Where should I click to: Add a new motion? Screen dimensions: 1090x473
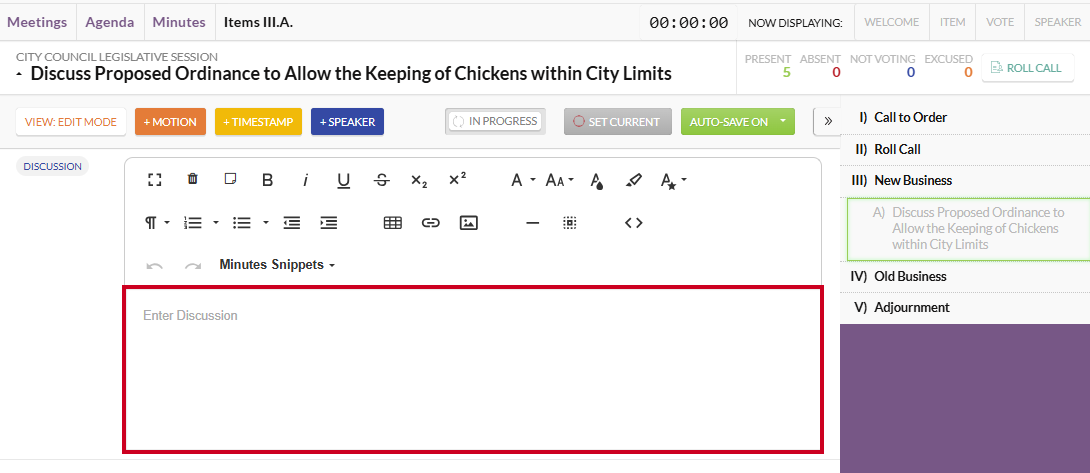tap(170, 122)
